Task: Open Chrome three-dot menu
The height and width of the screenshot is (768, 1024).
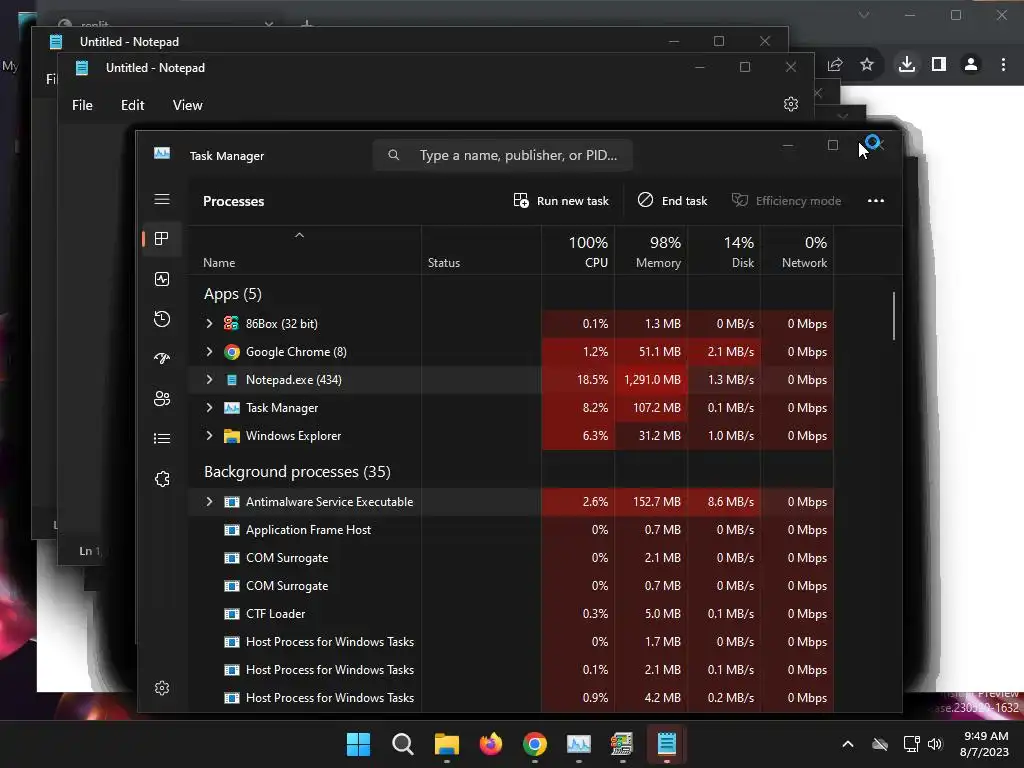Action: tap(1004, 64)
